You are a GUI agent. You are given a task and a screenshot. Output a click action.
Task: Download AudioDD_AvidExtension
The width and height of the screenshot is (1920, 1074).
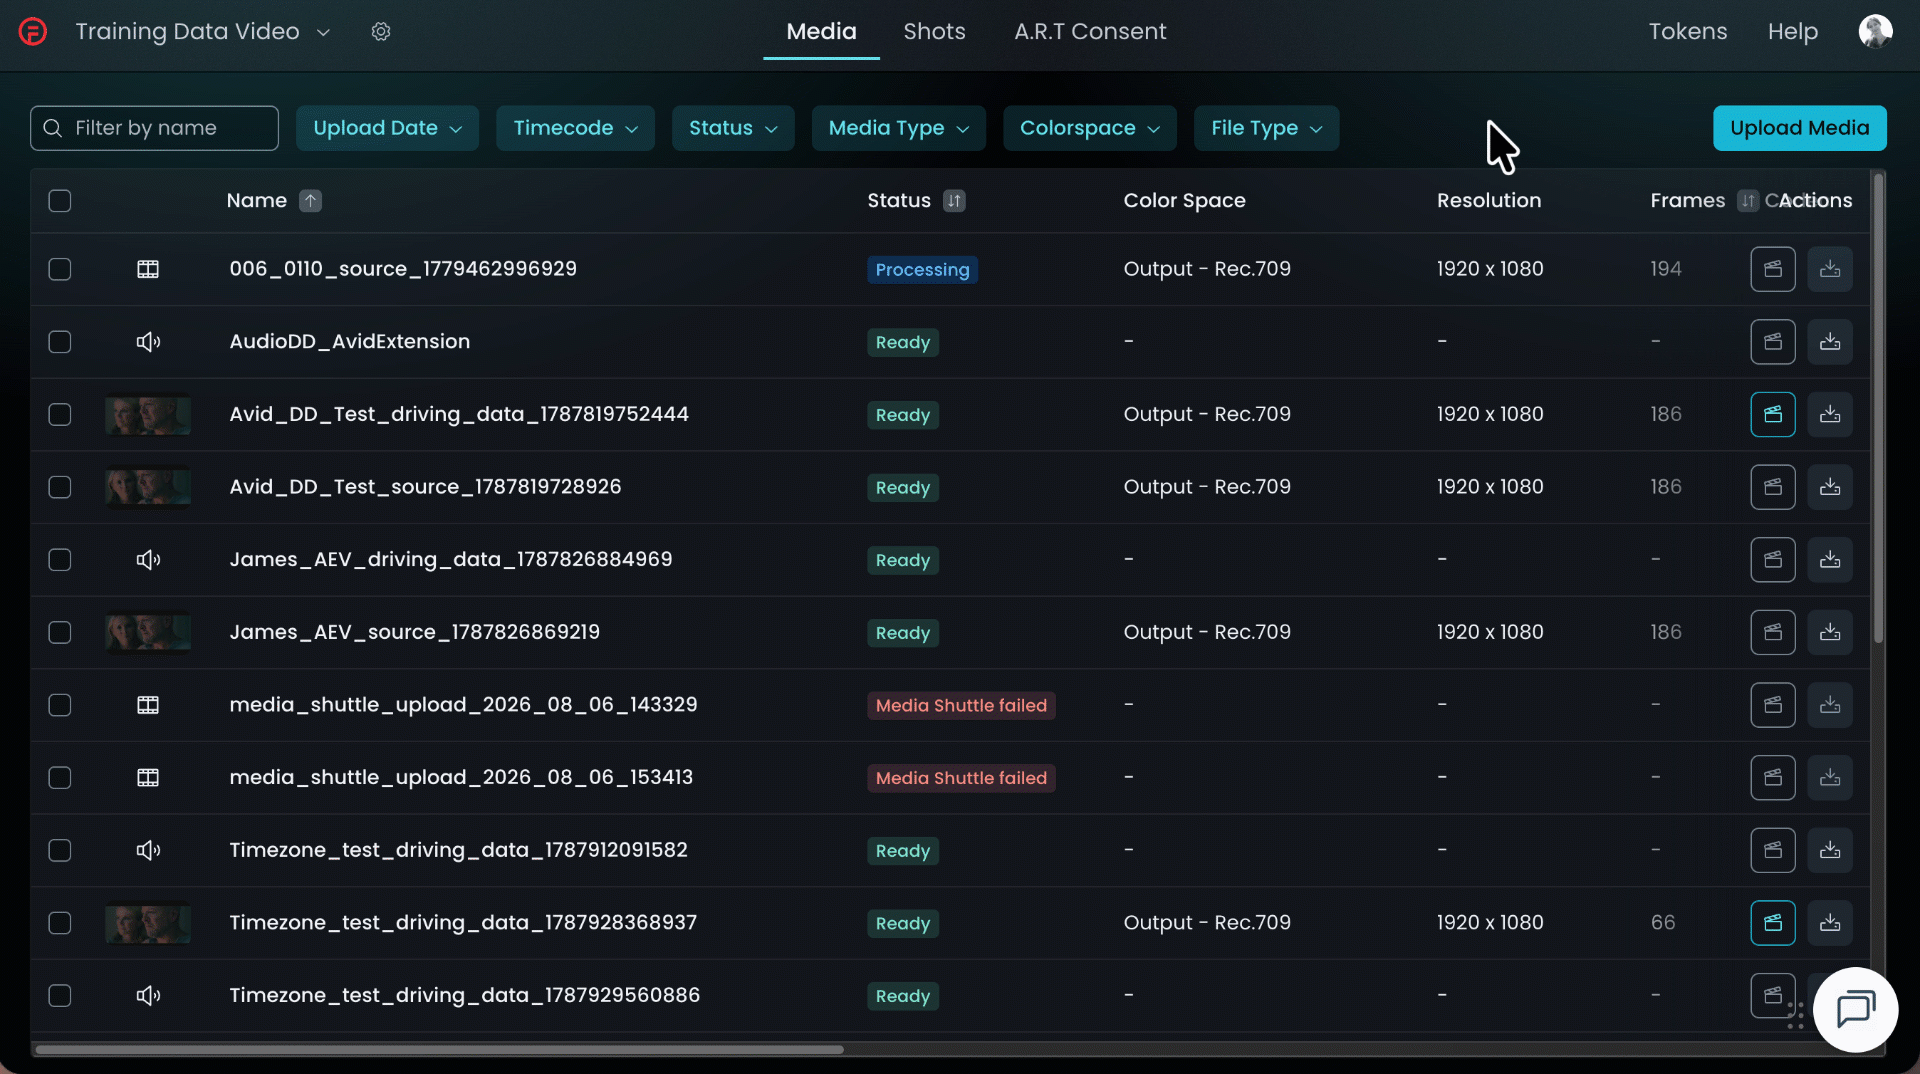coord(1830,342)
